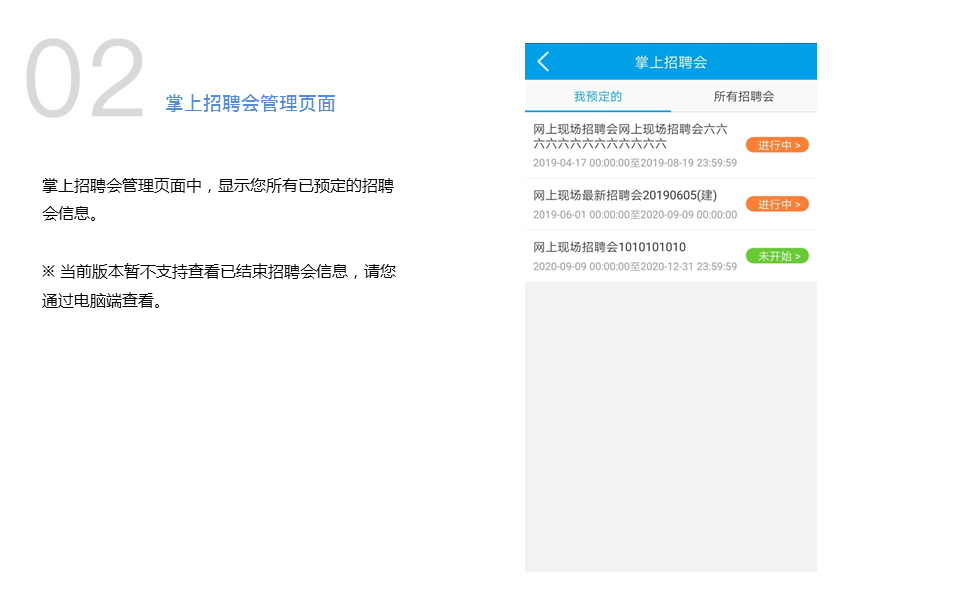Select 网上现场招聘会1010101010 entry title

[609, 247]
